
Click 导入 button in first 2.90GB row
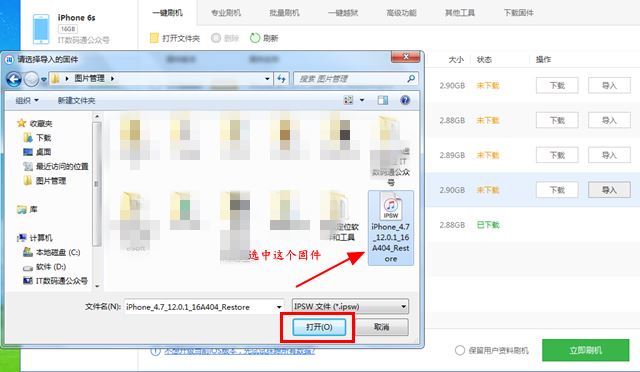click(609, 85)
